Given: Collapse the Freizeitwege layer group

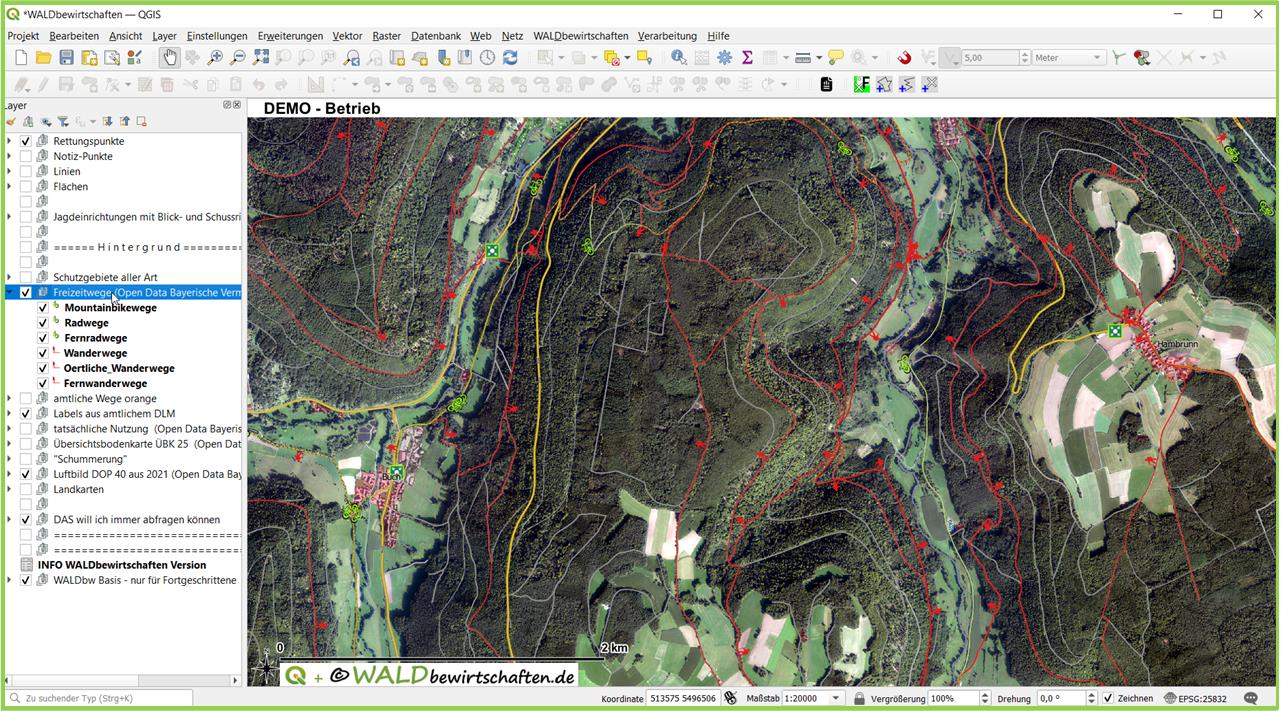Looking at the screenshot, I should point(9,293).
